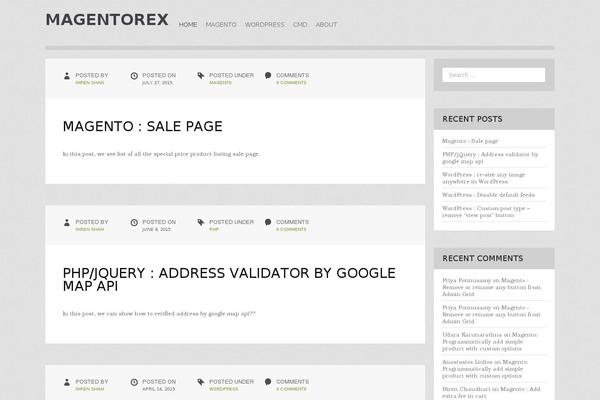
Task: Click the tag icon above the Magento category
Action: (x=201, y=76)
